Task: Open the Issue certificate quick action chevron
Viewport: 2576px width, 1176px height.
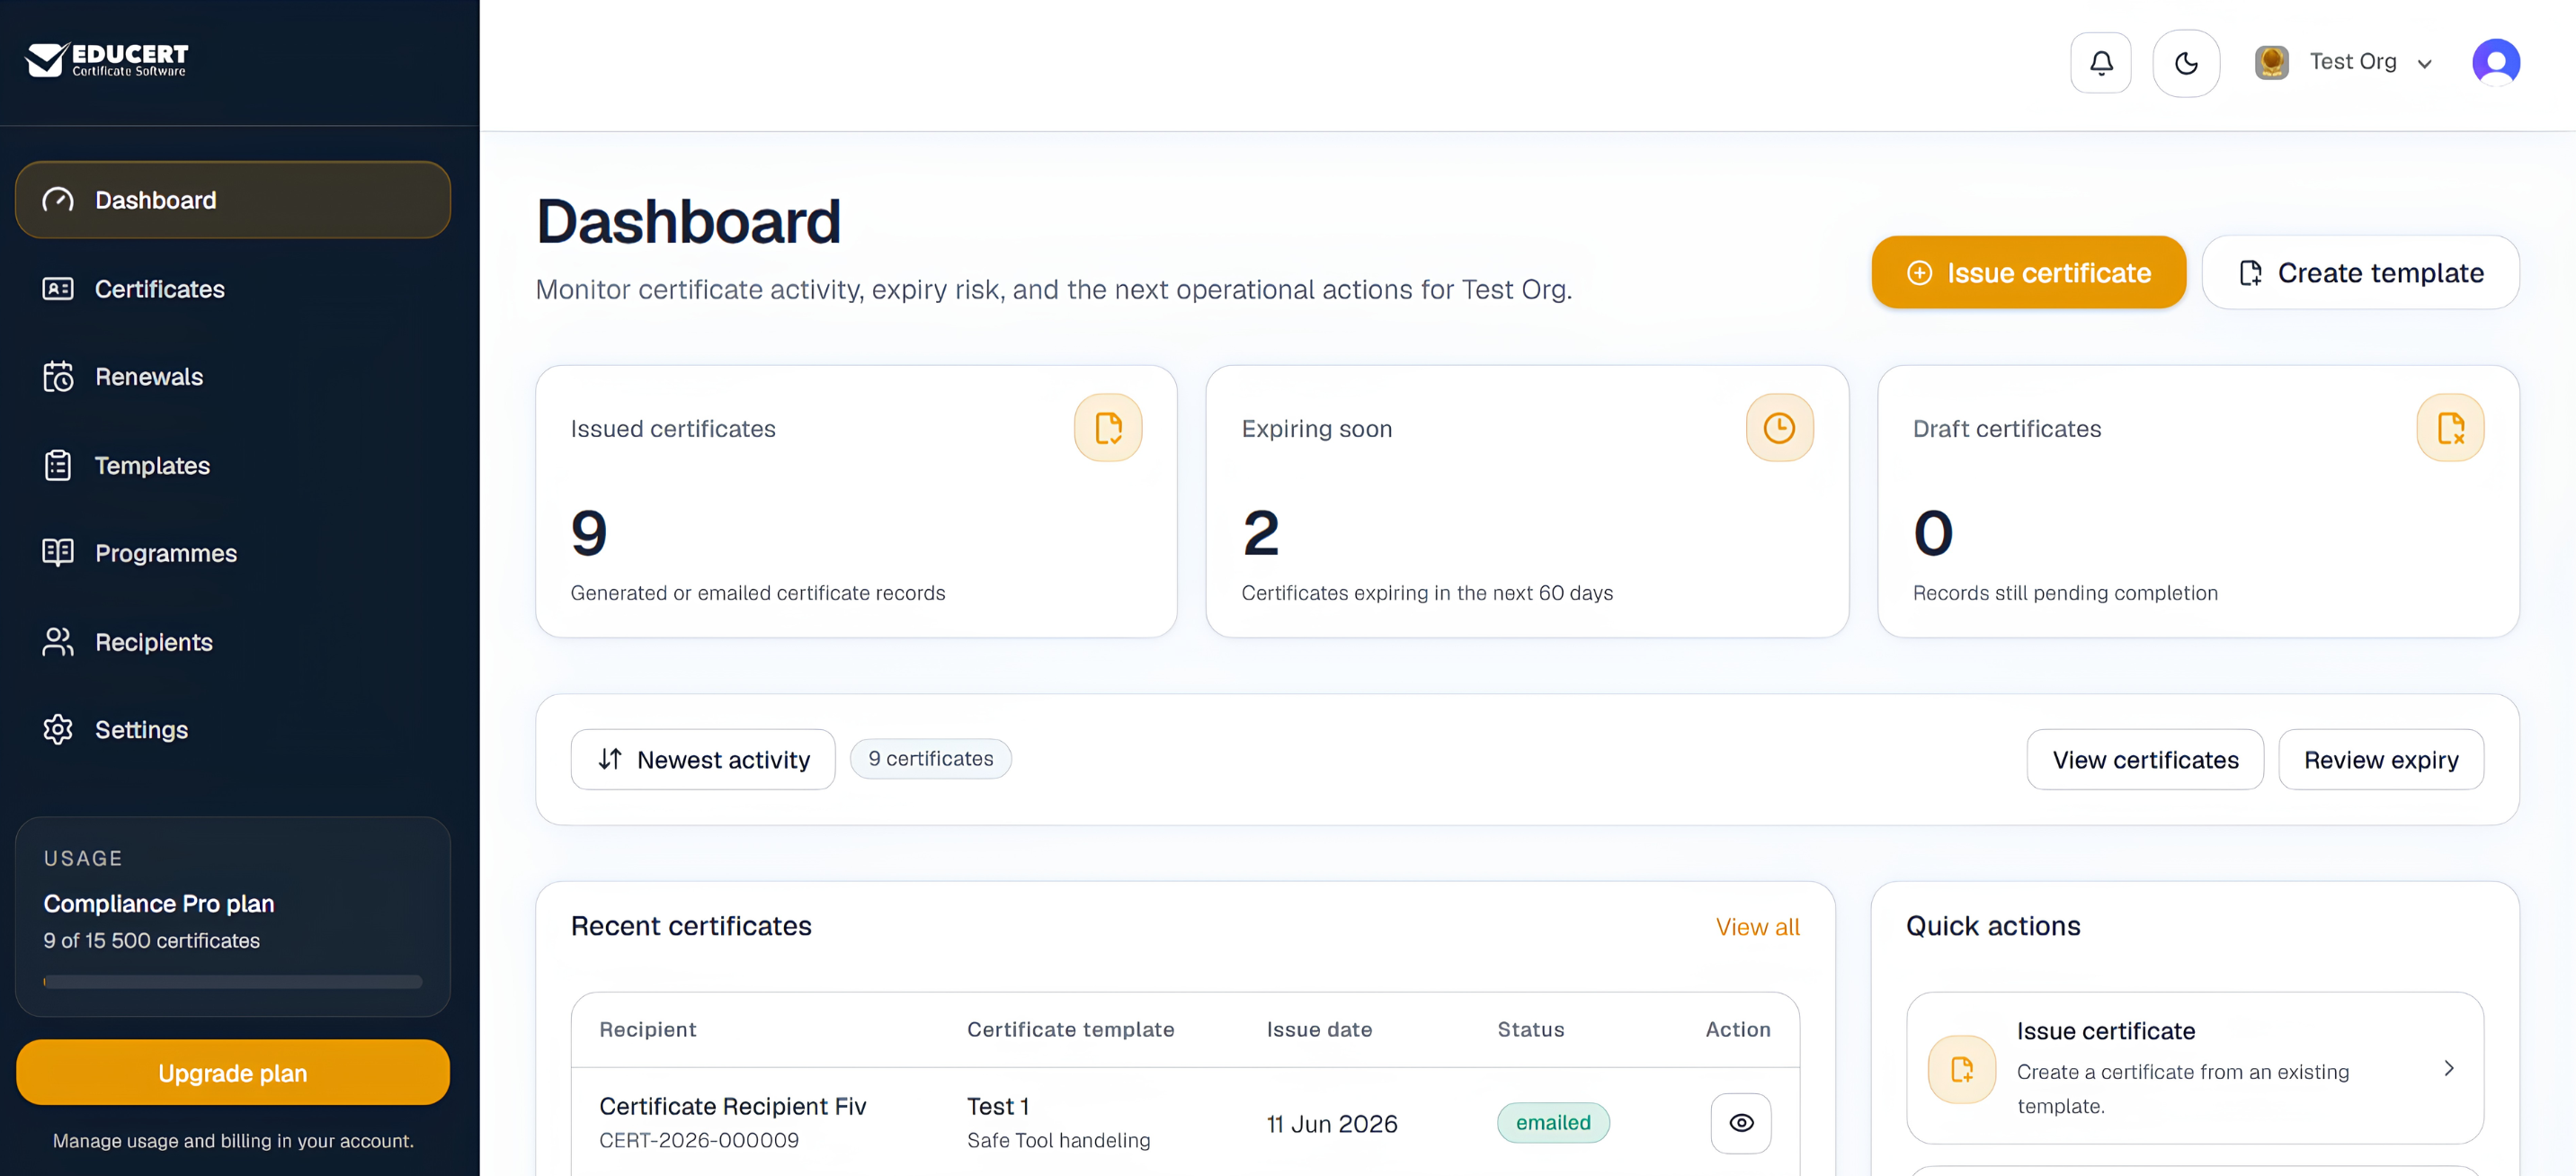Action: pyautogui.click(x=2449, y=1068)
